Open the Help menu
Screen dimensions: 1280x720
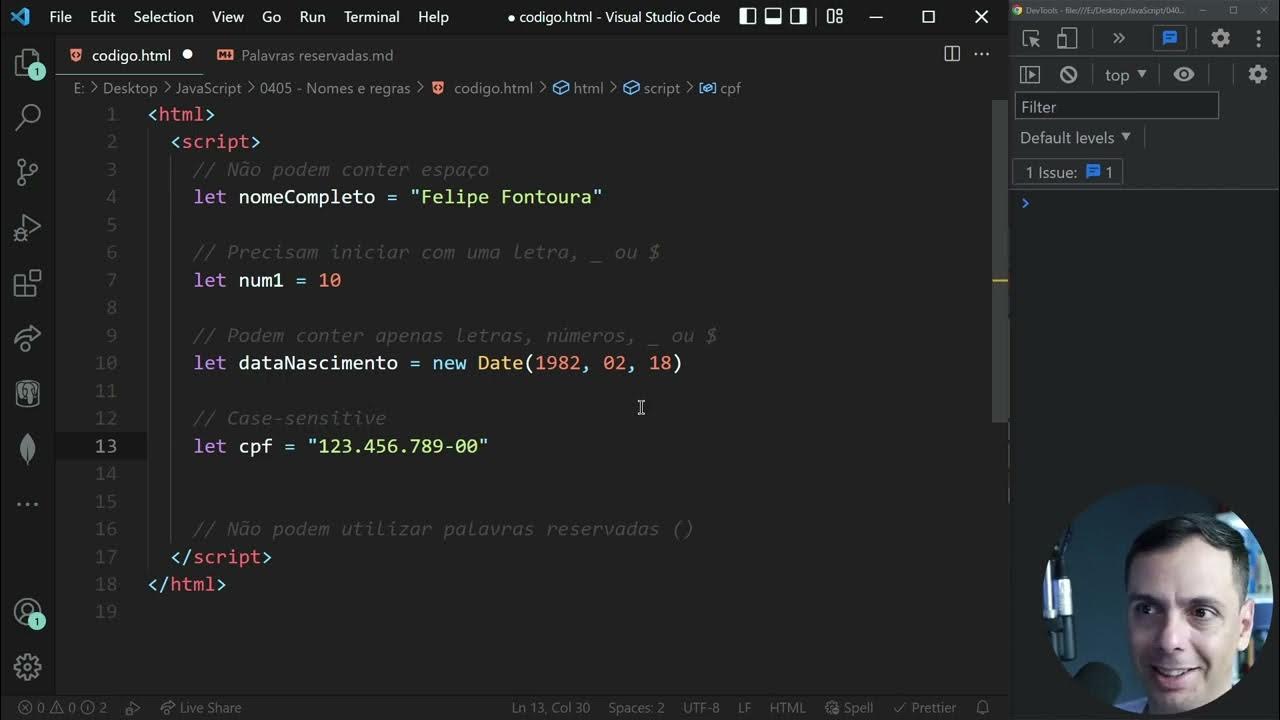433,17
